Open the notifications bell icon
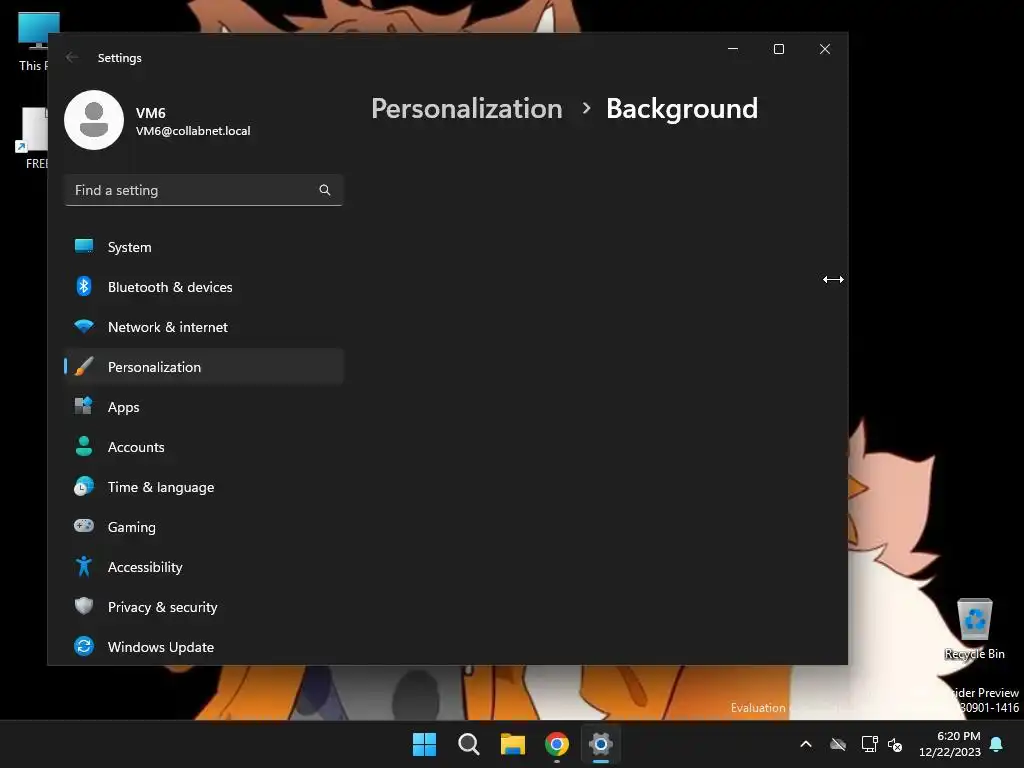The image size is (1024, 768). click(997, 744)
